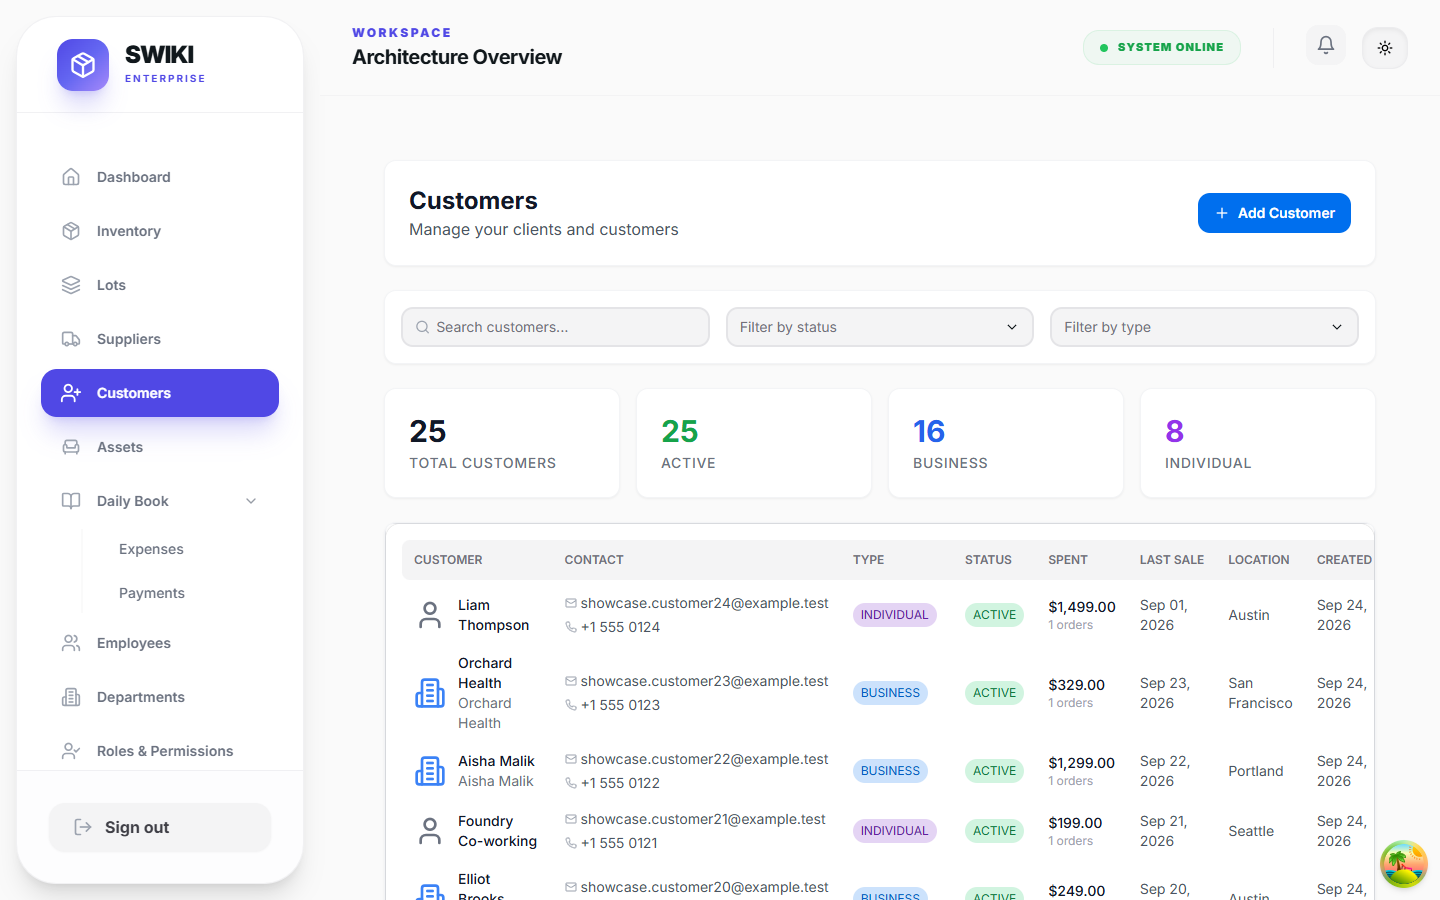
Task: Click the Individual count stat card
Action: point(1258,443)
